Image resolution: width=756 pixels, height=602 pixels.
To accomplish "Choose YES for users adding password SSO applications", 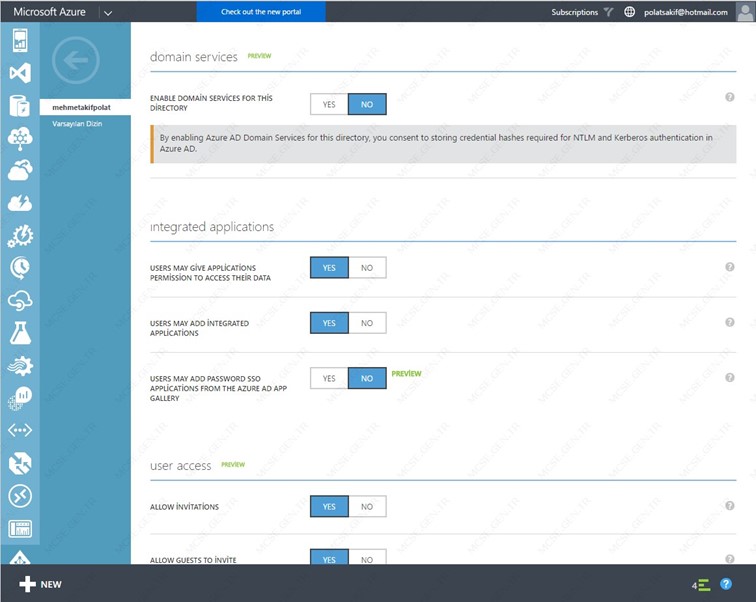I will (329, 378).
